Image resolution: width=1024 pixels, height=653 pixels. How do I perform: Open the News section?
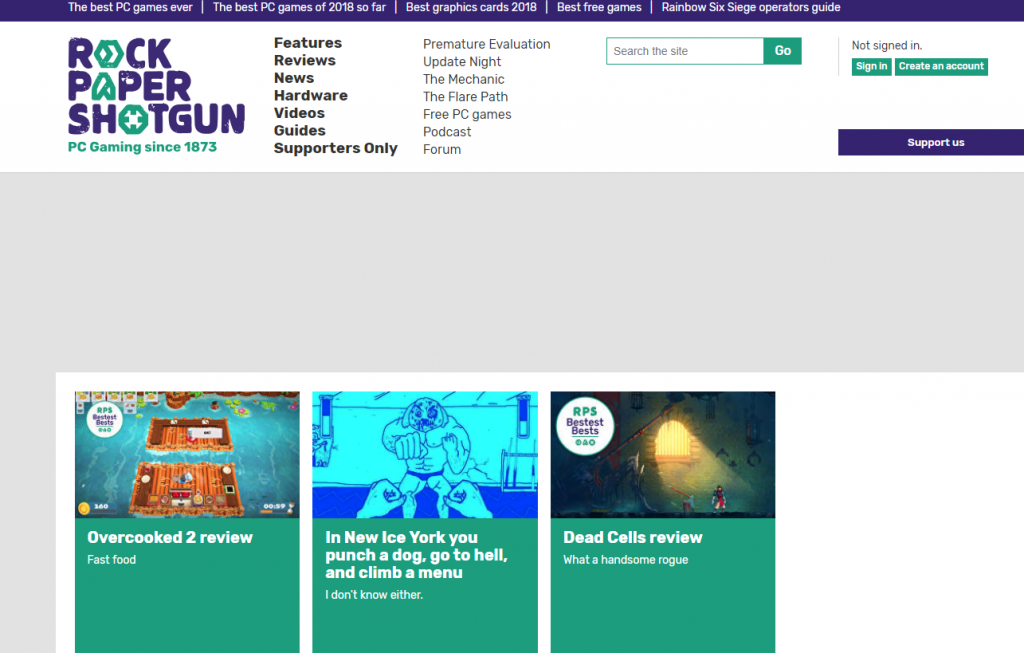[x=294, y=78]
